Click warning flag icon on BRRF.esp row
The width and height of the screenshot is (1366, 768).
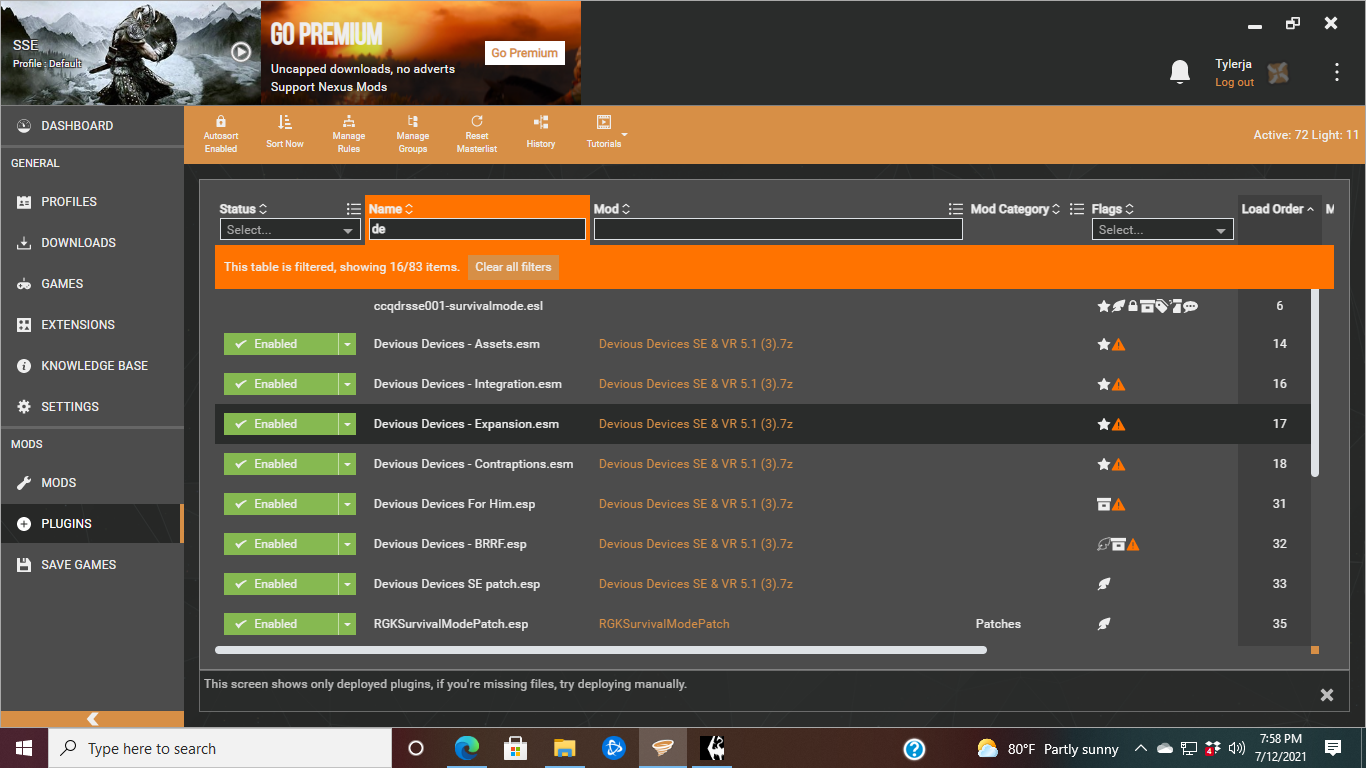1133,544
